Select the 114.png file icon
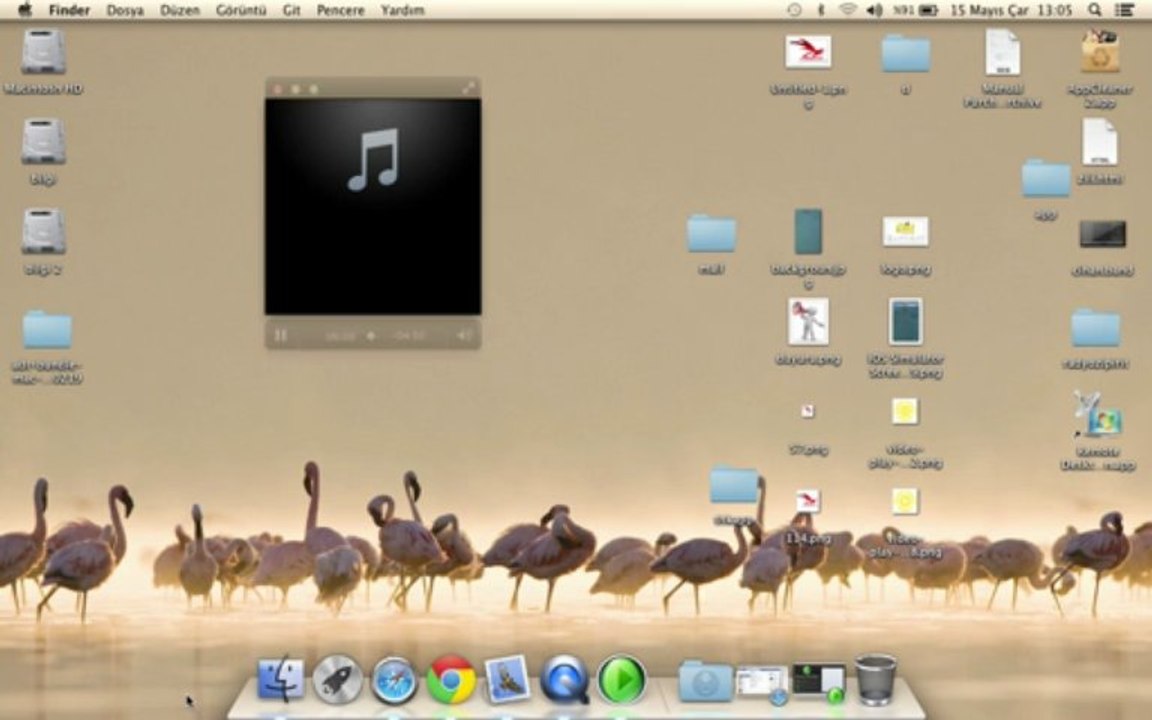 (x=807, y=501)
